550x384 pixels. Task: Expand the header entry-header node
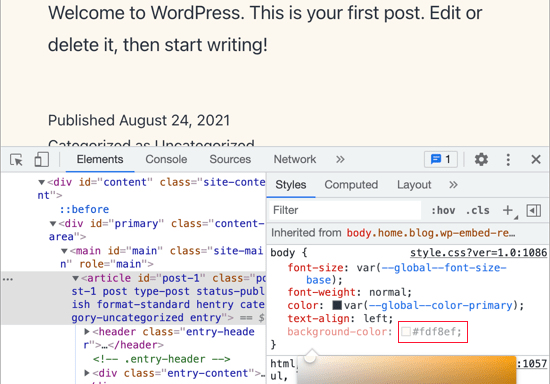pyautogui.click(x=87, y=331)
